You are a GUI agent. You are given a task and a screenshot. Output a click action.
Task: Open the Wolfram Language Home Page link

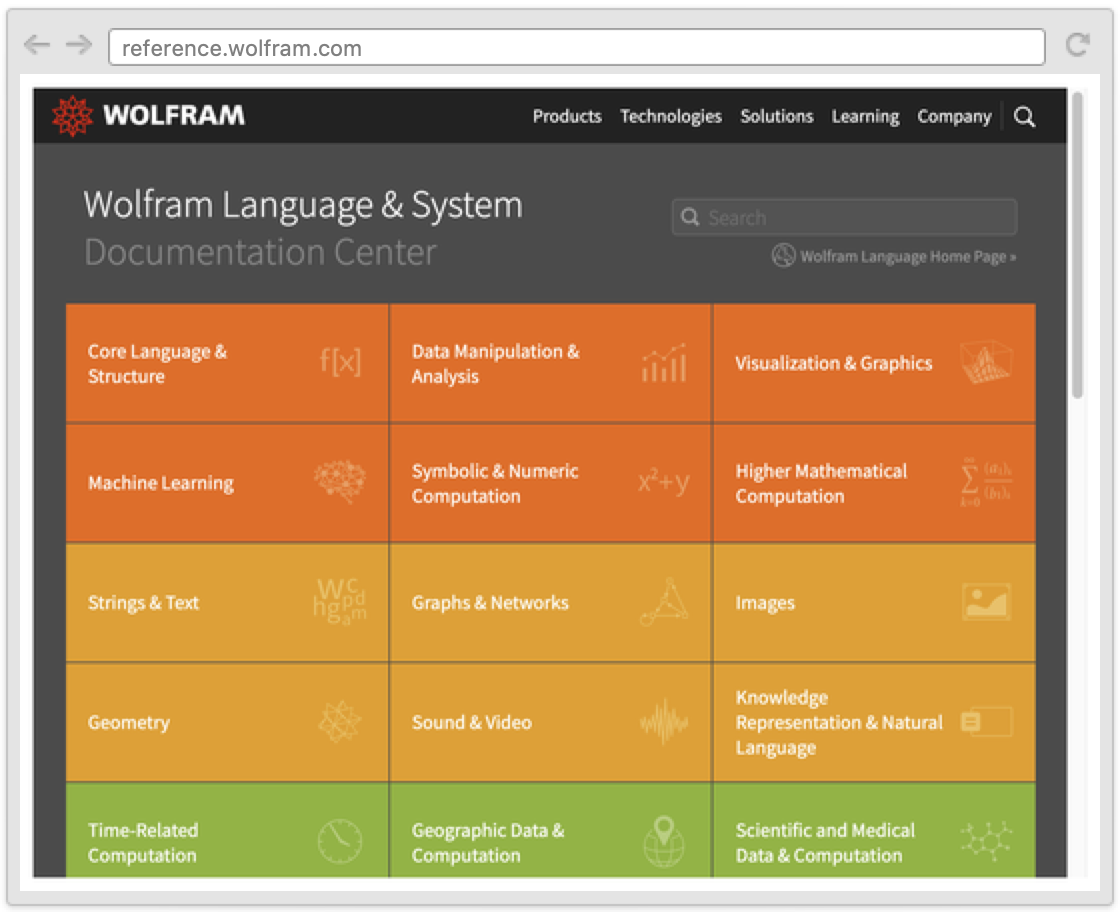click(x=906, y=257)
